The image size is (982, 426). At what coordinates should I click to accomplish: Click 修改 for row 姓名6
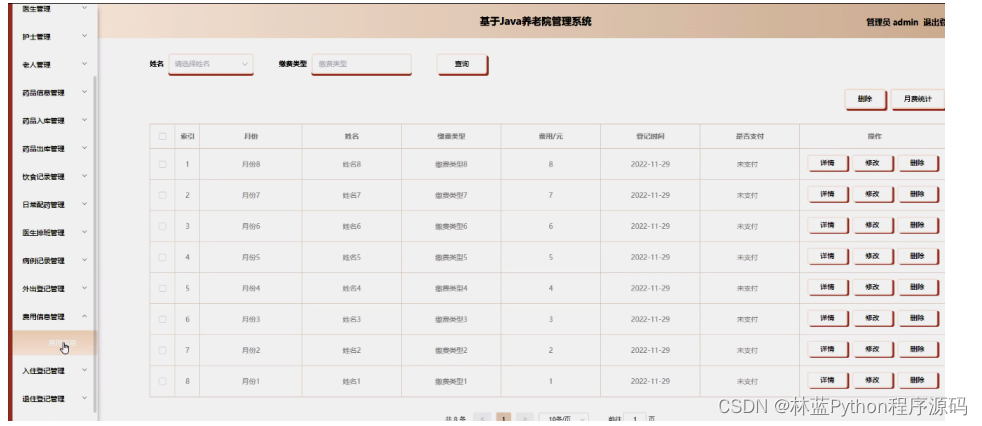click(x=872, y=226)
